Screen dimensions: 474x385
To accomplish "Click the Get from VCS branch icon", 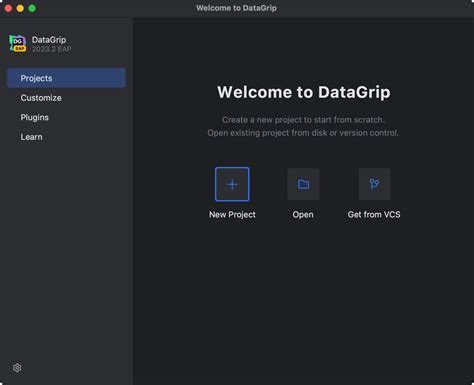I will click(374, 184).
